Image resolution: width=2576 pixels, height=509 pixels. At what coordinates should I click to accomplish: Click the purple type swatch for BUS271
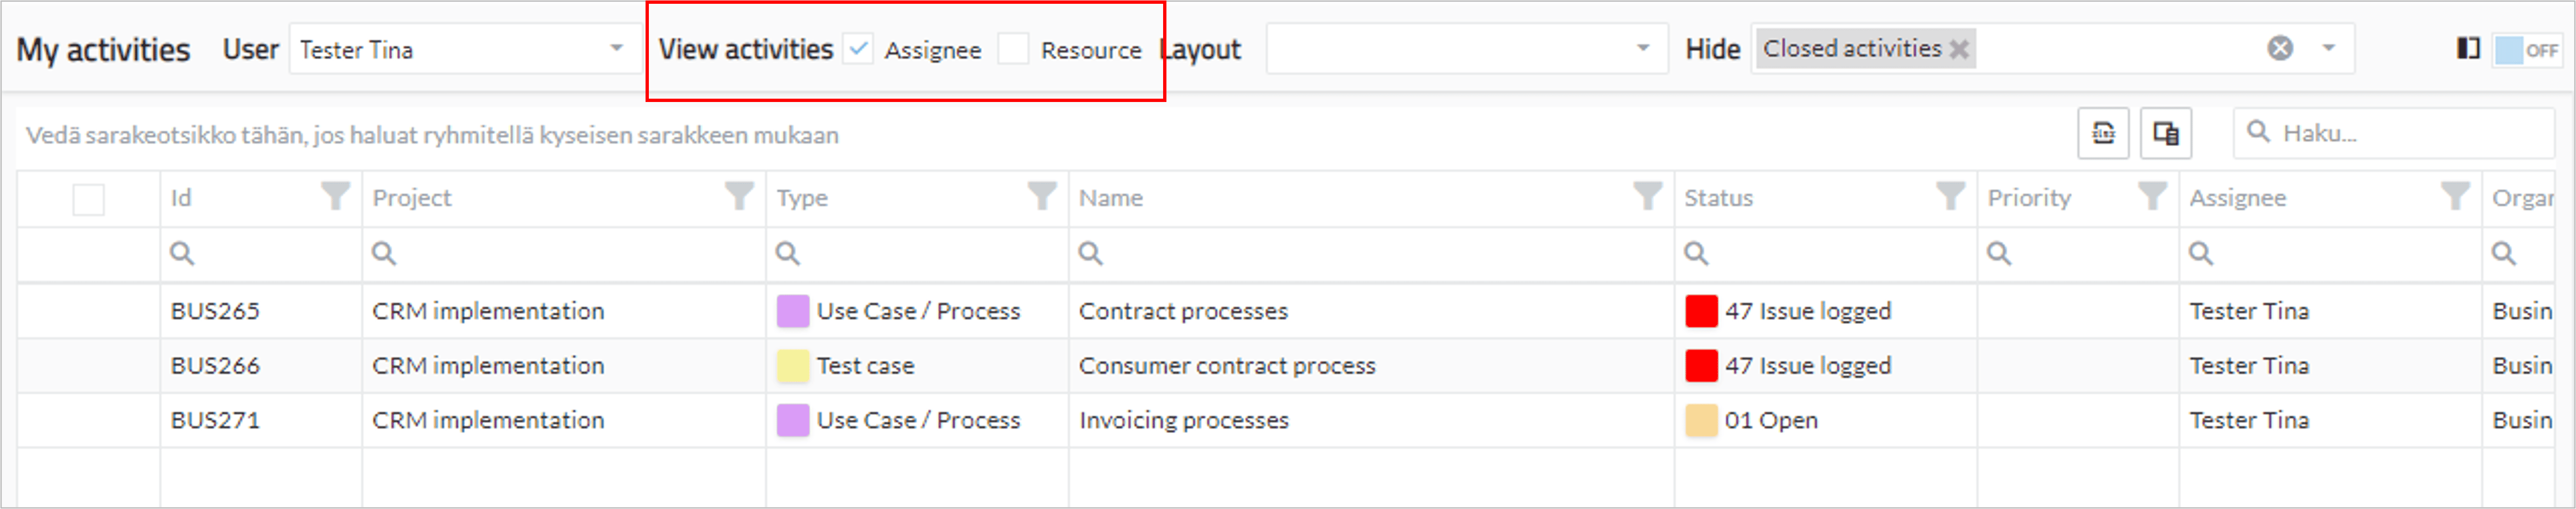pyautogui.click(x=793, y=420)
